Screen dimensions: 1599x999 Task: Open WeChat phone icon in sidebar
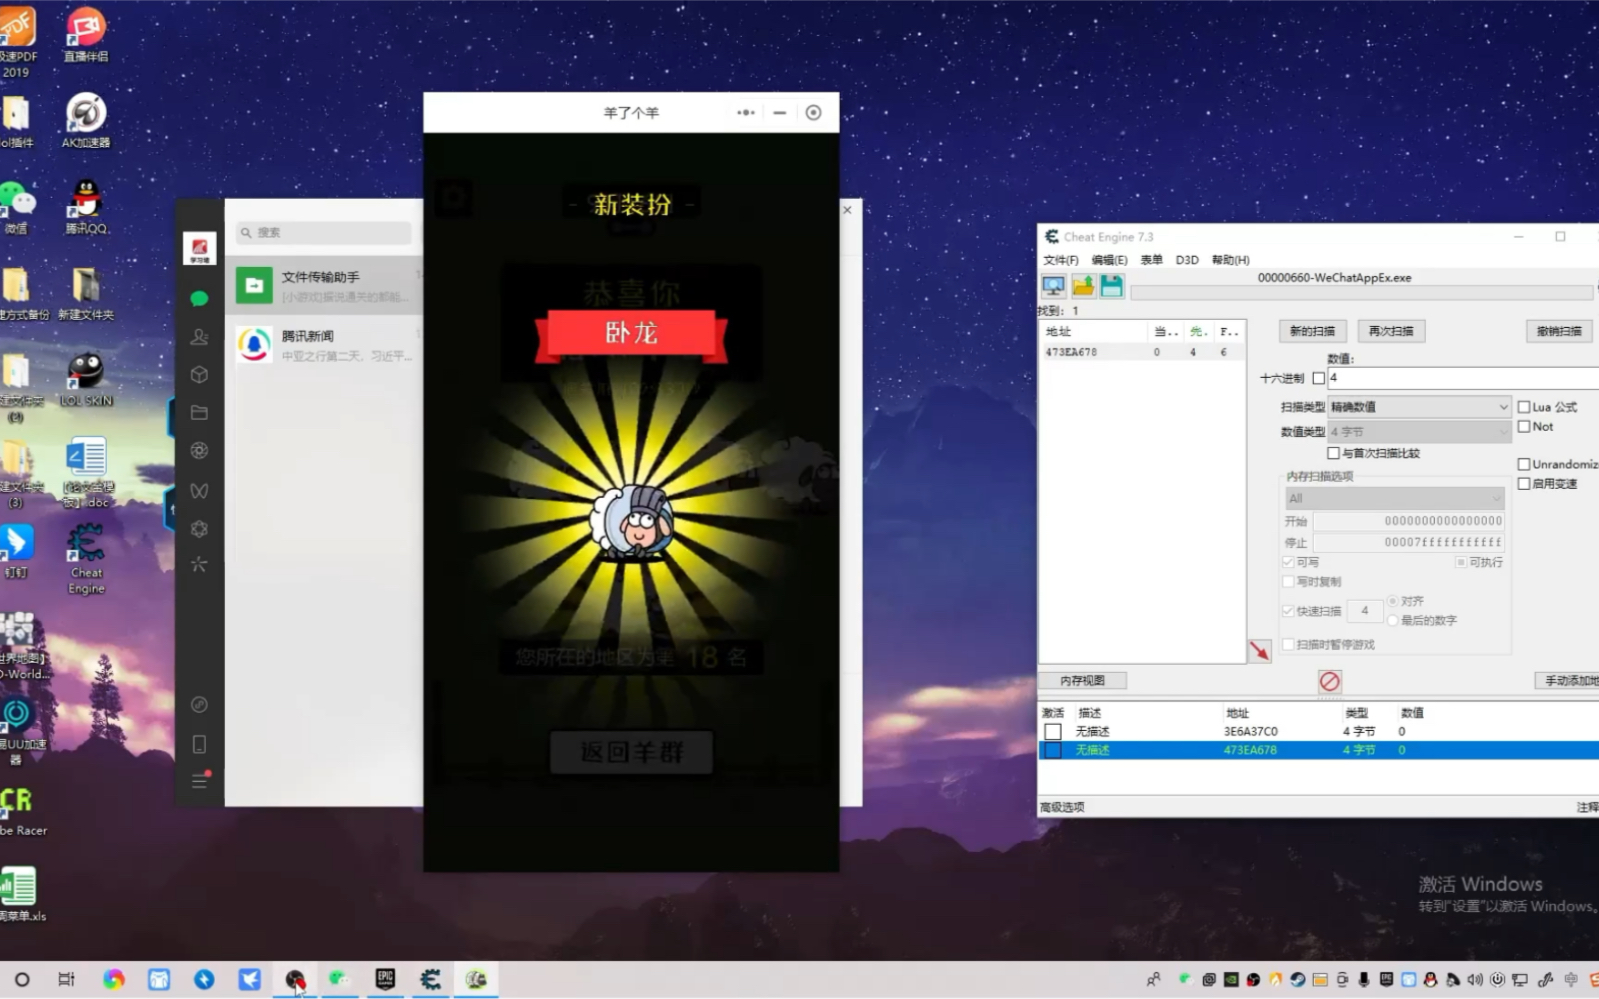point(199,744)
